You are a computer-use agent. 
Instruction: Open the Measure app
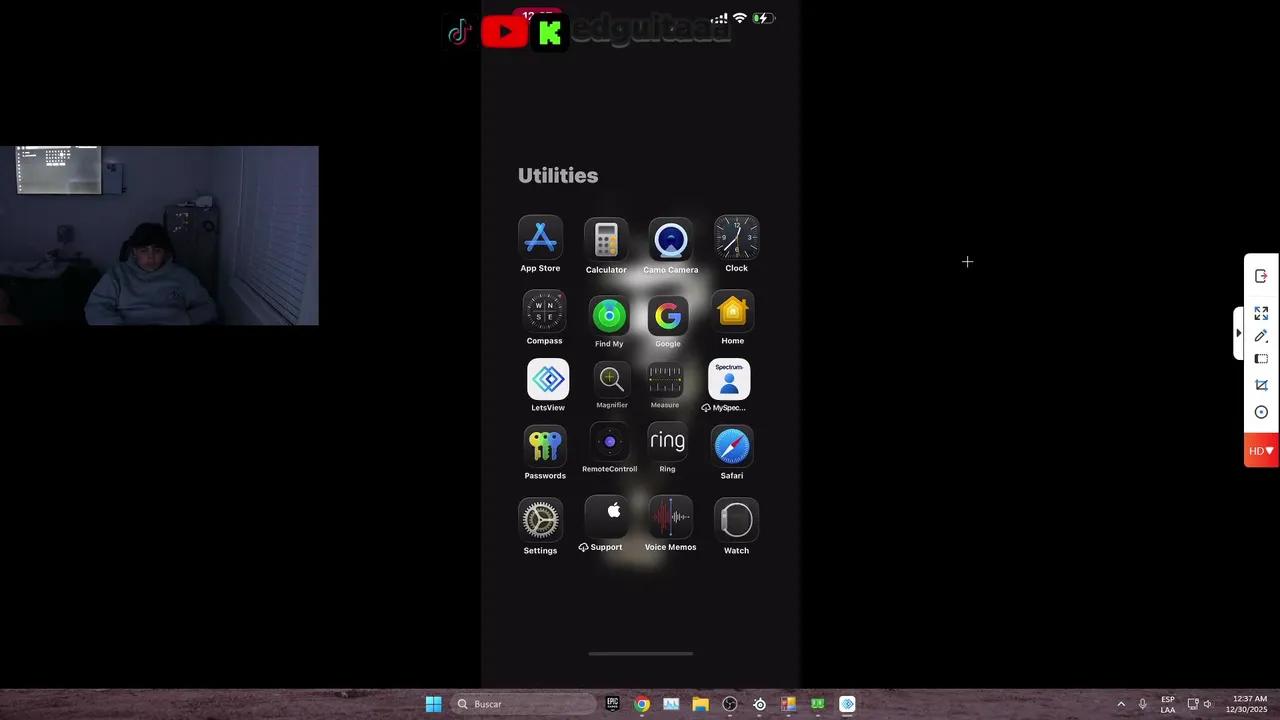(665, 380)
